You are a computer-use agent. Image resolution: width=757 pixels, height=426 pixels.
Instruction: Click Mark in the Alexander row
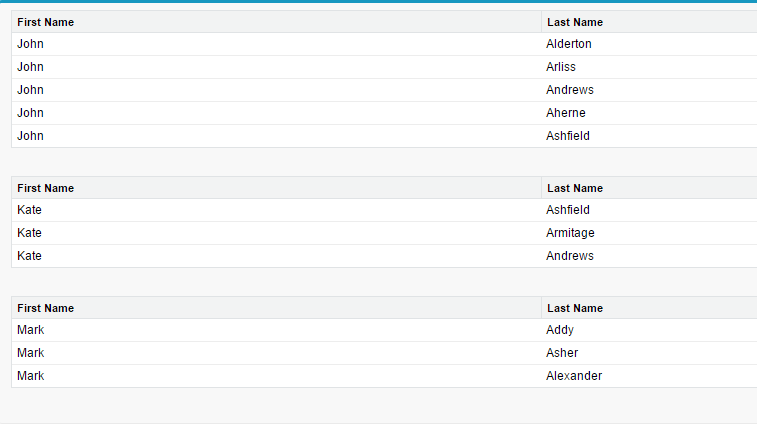[x=30, y=376]
